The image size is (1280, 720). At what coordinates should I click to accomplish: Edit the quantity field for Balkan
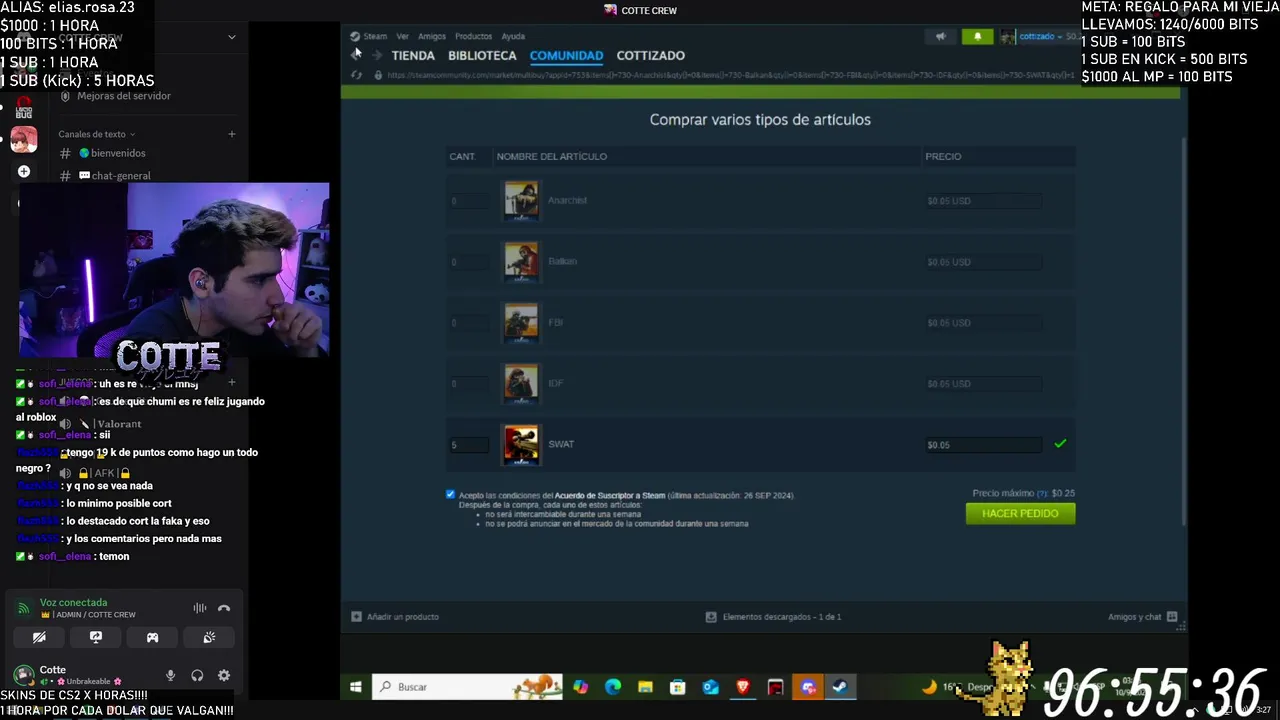tap(467, 262)
